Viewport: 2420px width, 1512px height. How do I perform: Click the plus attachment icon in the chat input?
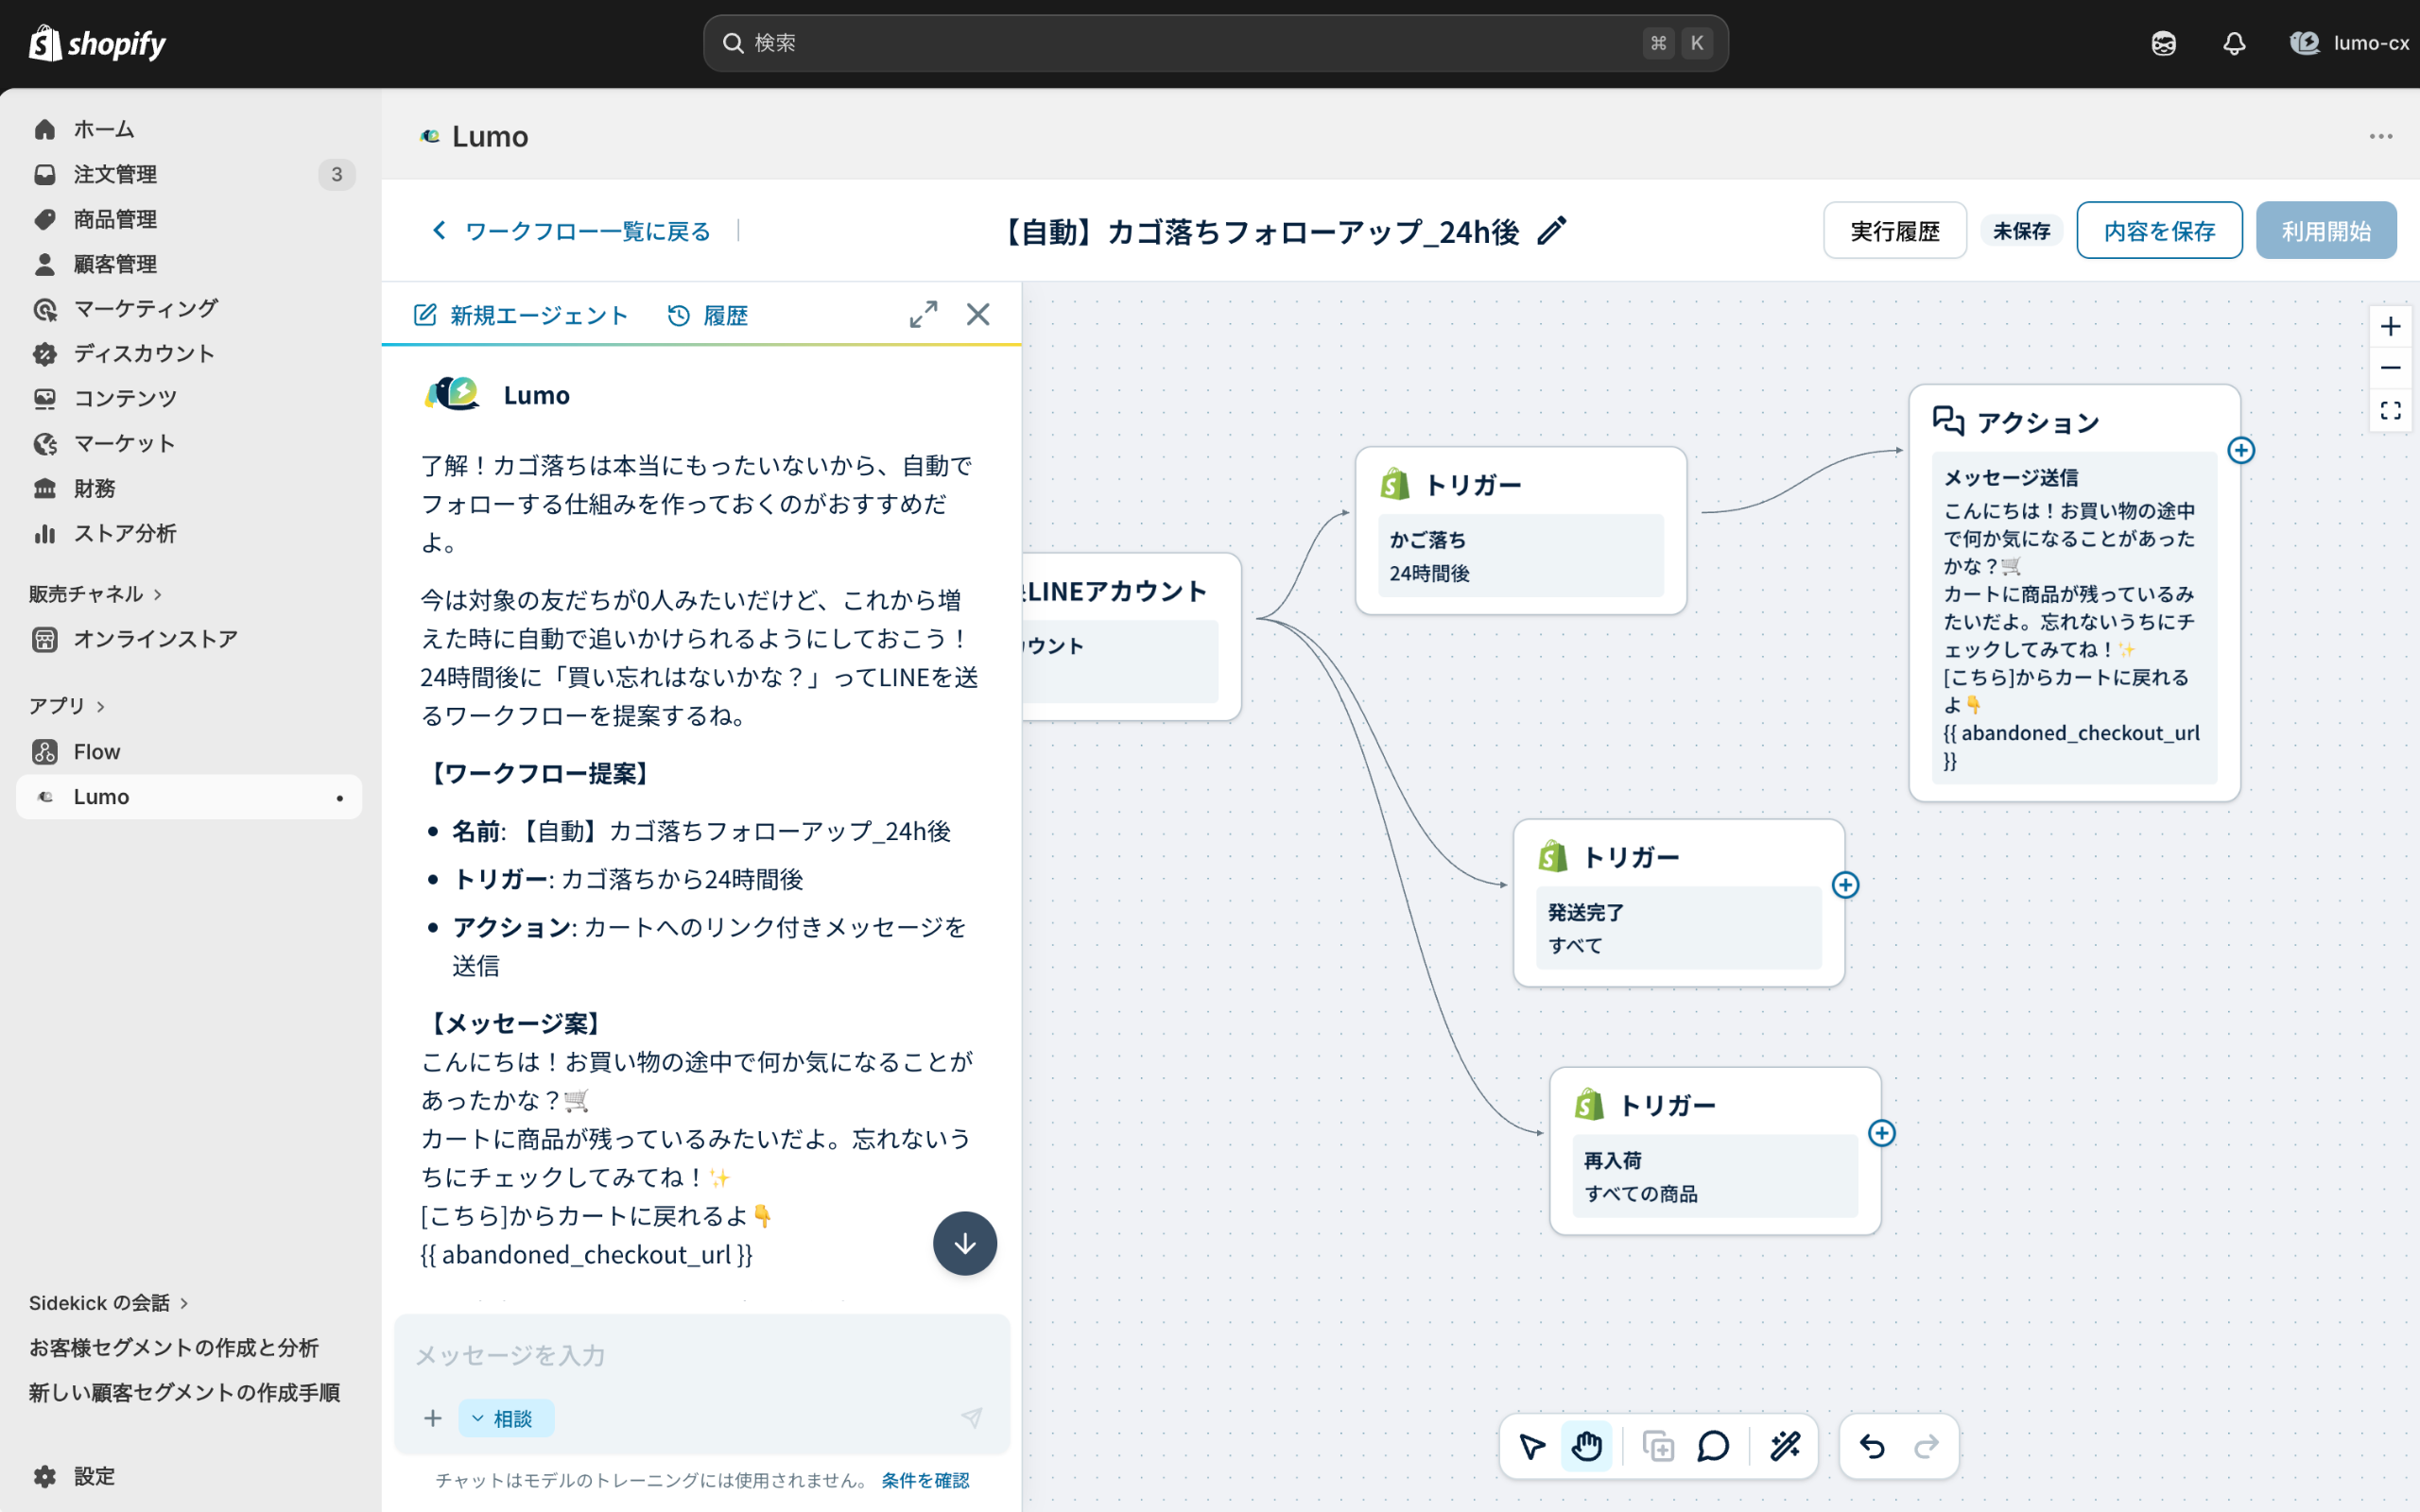click(x=433, y=1418)
